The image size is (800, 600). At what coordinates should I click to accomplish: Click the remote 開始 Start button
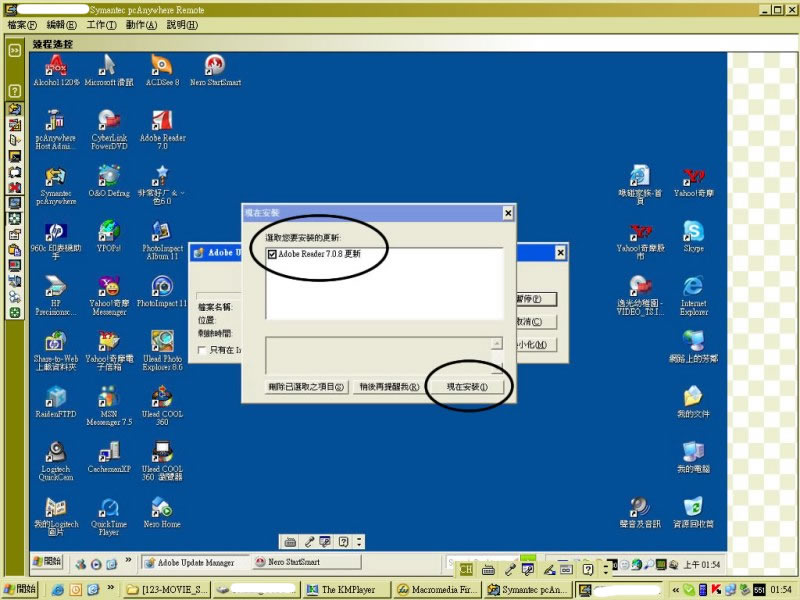coord(47,562)
